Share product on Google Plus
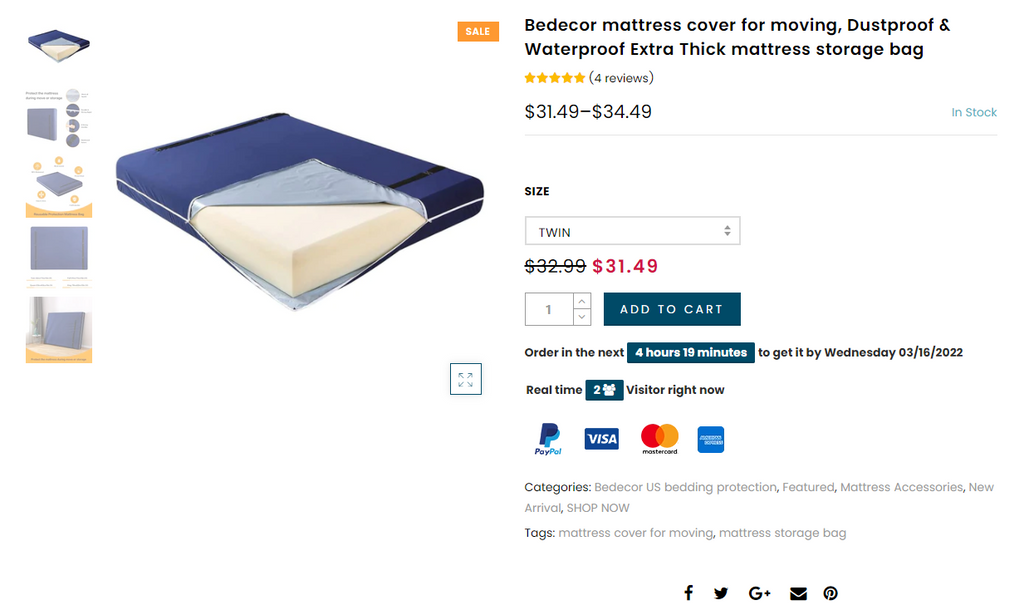 [759, 593]
